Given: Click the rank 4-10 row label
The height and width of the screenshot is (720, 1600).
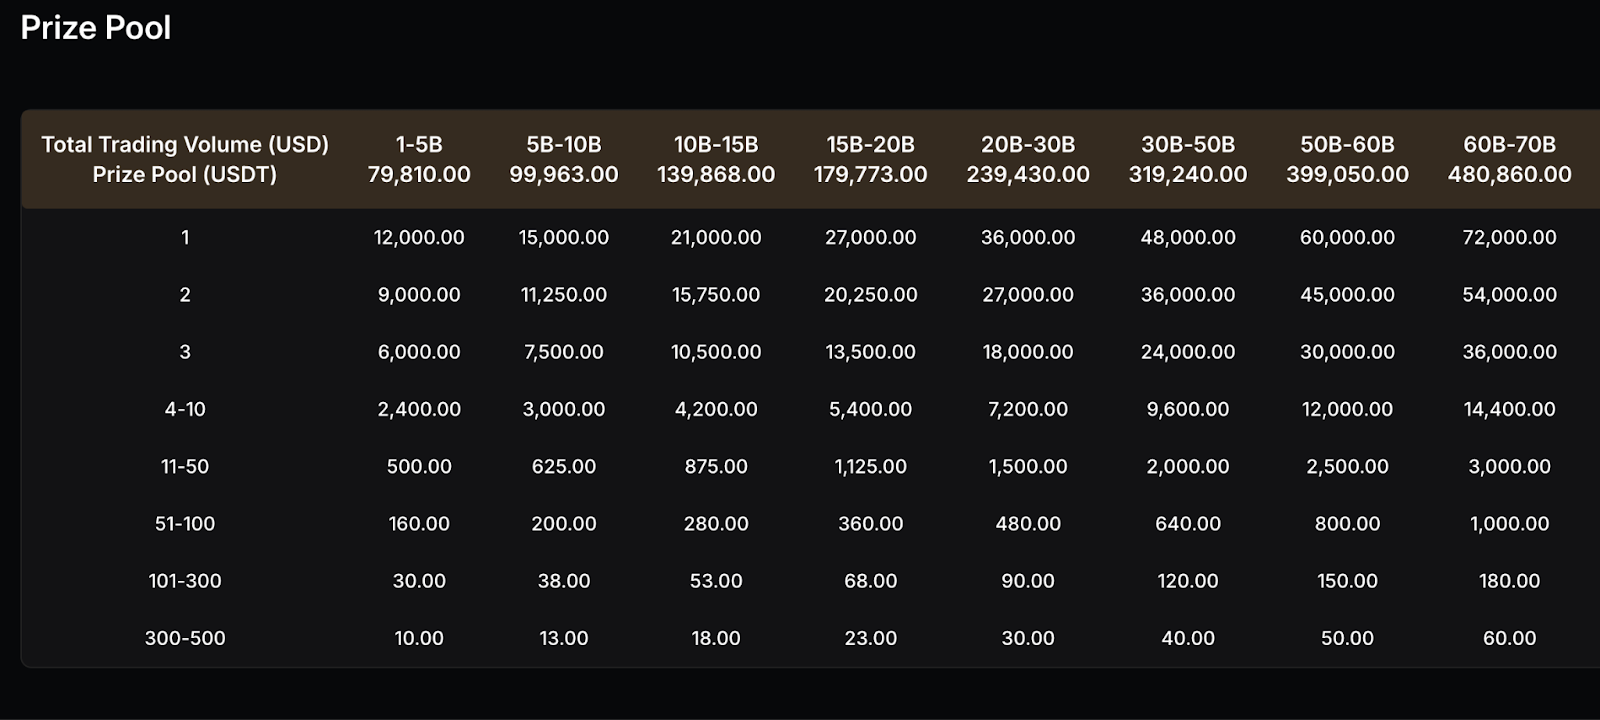Looking at the screenshot, I should 185,409.
